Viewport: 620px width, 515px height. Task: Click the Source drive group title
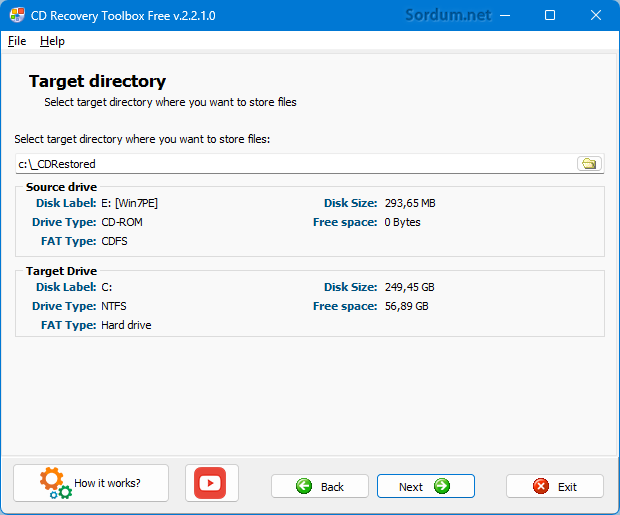point(61,187)
